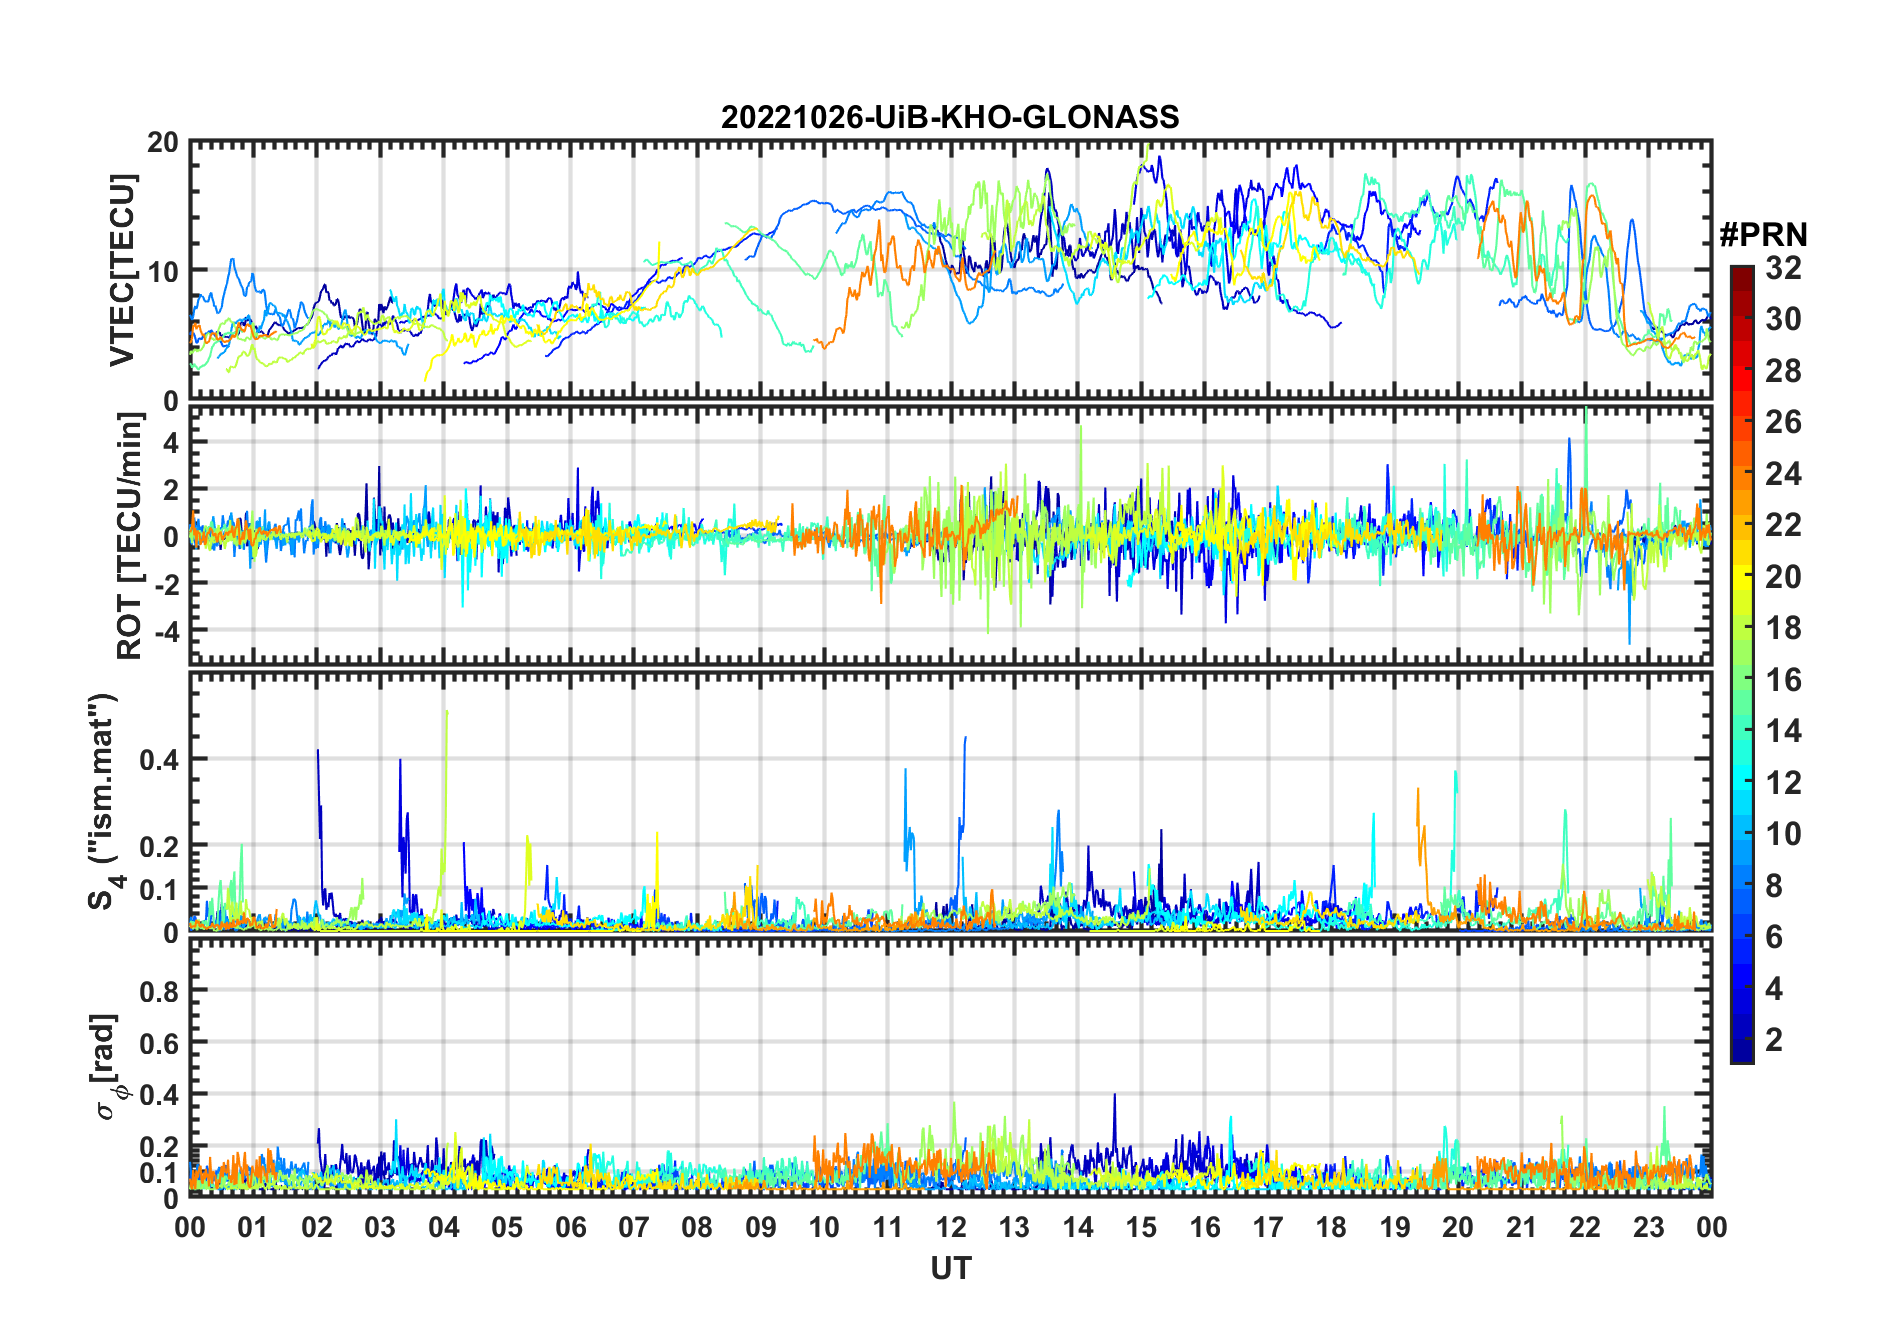Click the VTEC axis tick label 10
Viewport: 1902px width, 1330px height.
coord(163,271)
